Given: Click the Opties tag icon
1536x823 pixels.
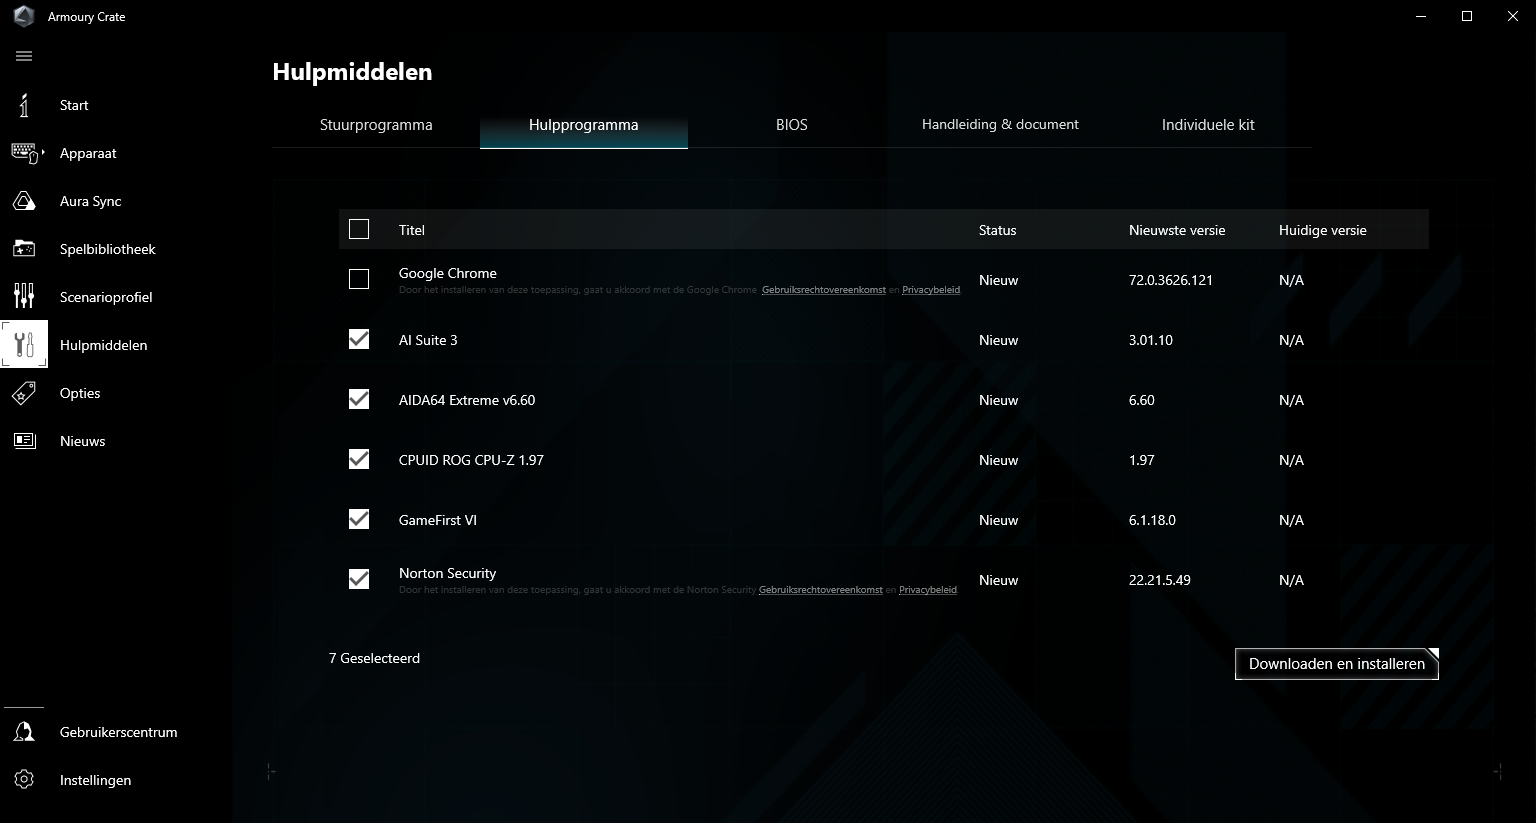Looking at the screenshot, I should tap(24, 393).
